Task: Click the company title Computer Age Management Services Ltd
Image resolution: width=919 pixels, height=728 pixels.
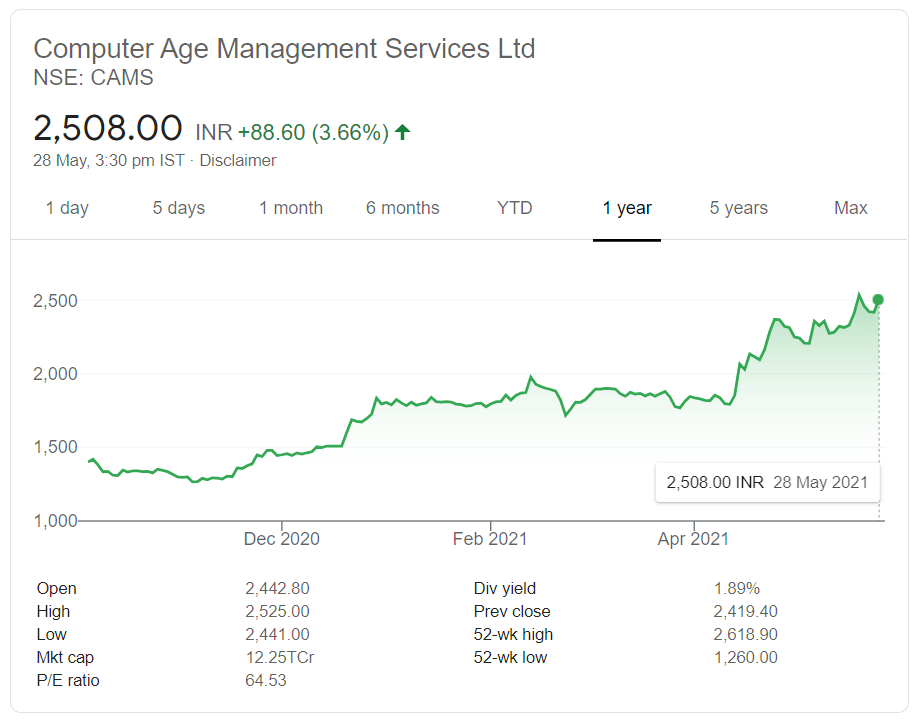Action: (x=284, y=49)
